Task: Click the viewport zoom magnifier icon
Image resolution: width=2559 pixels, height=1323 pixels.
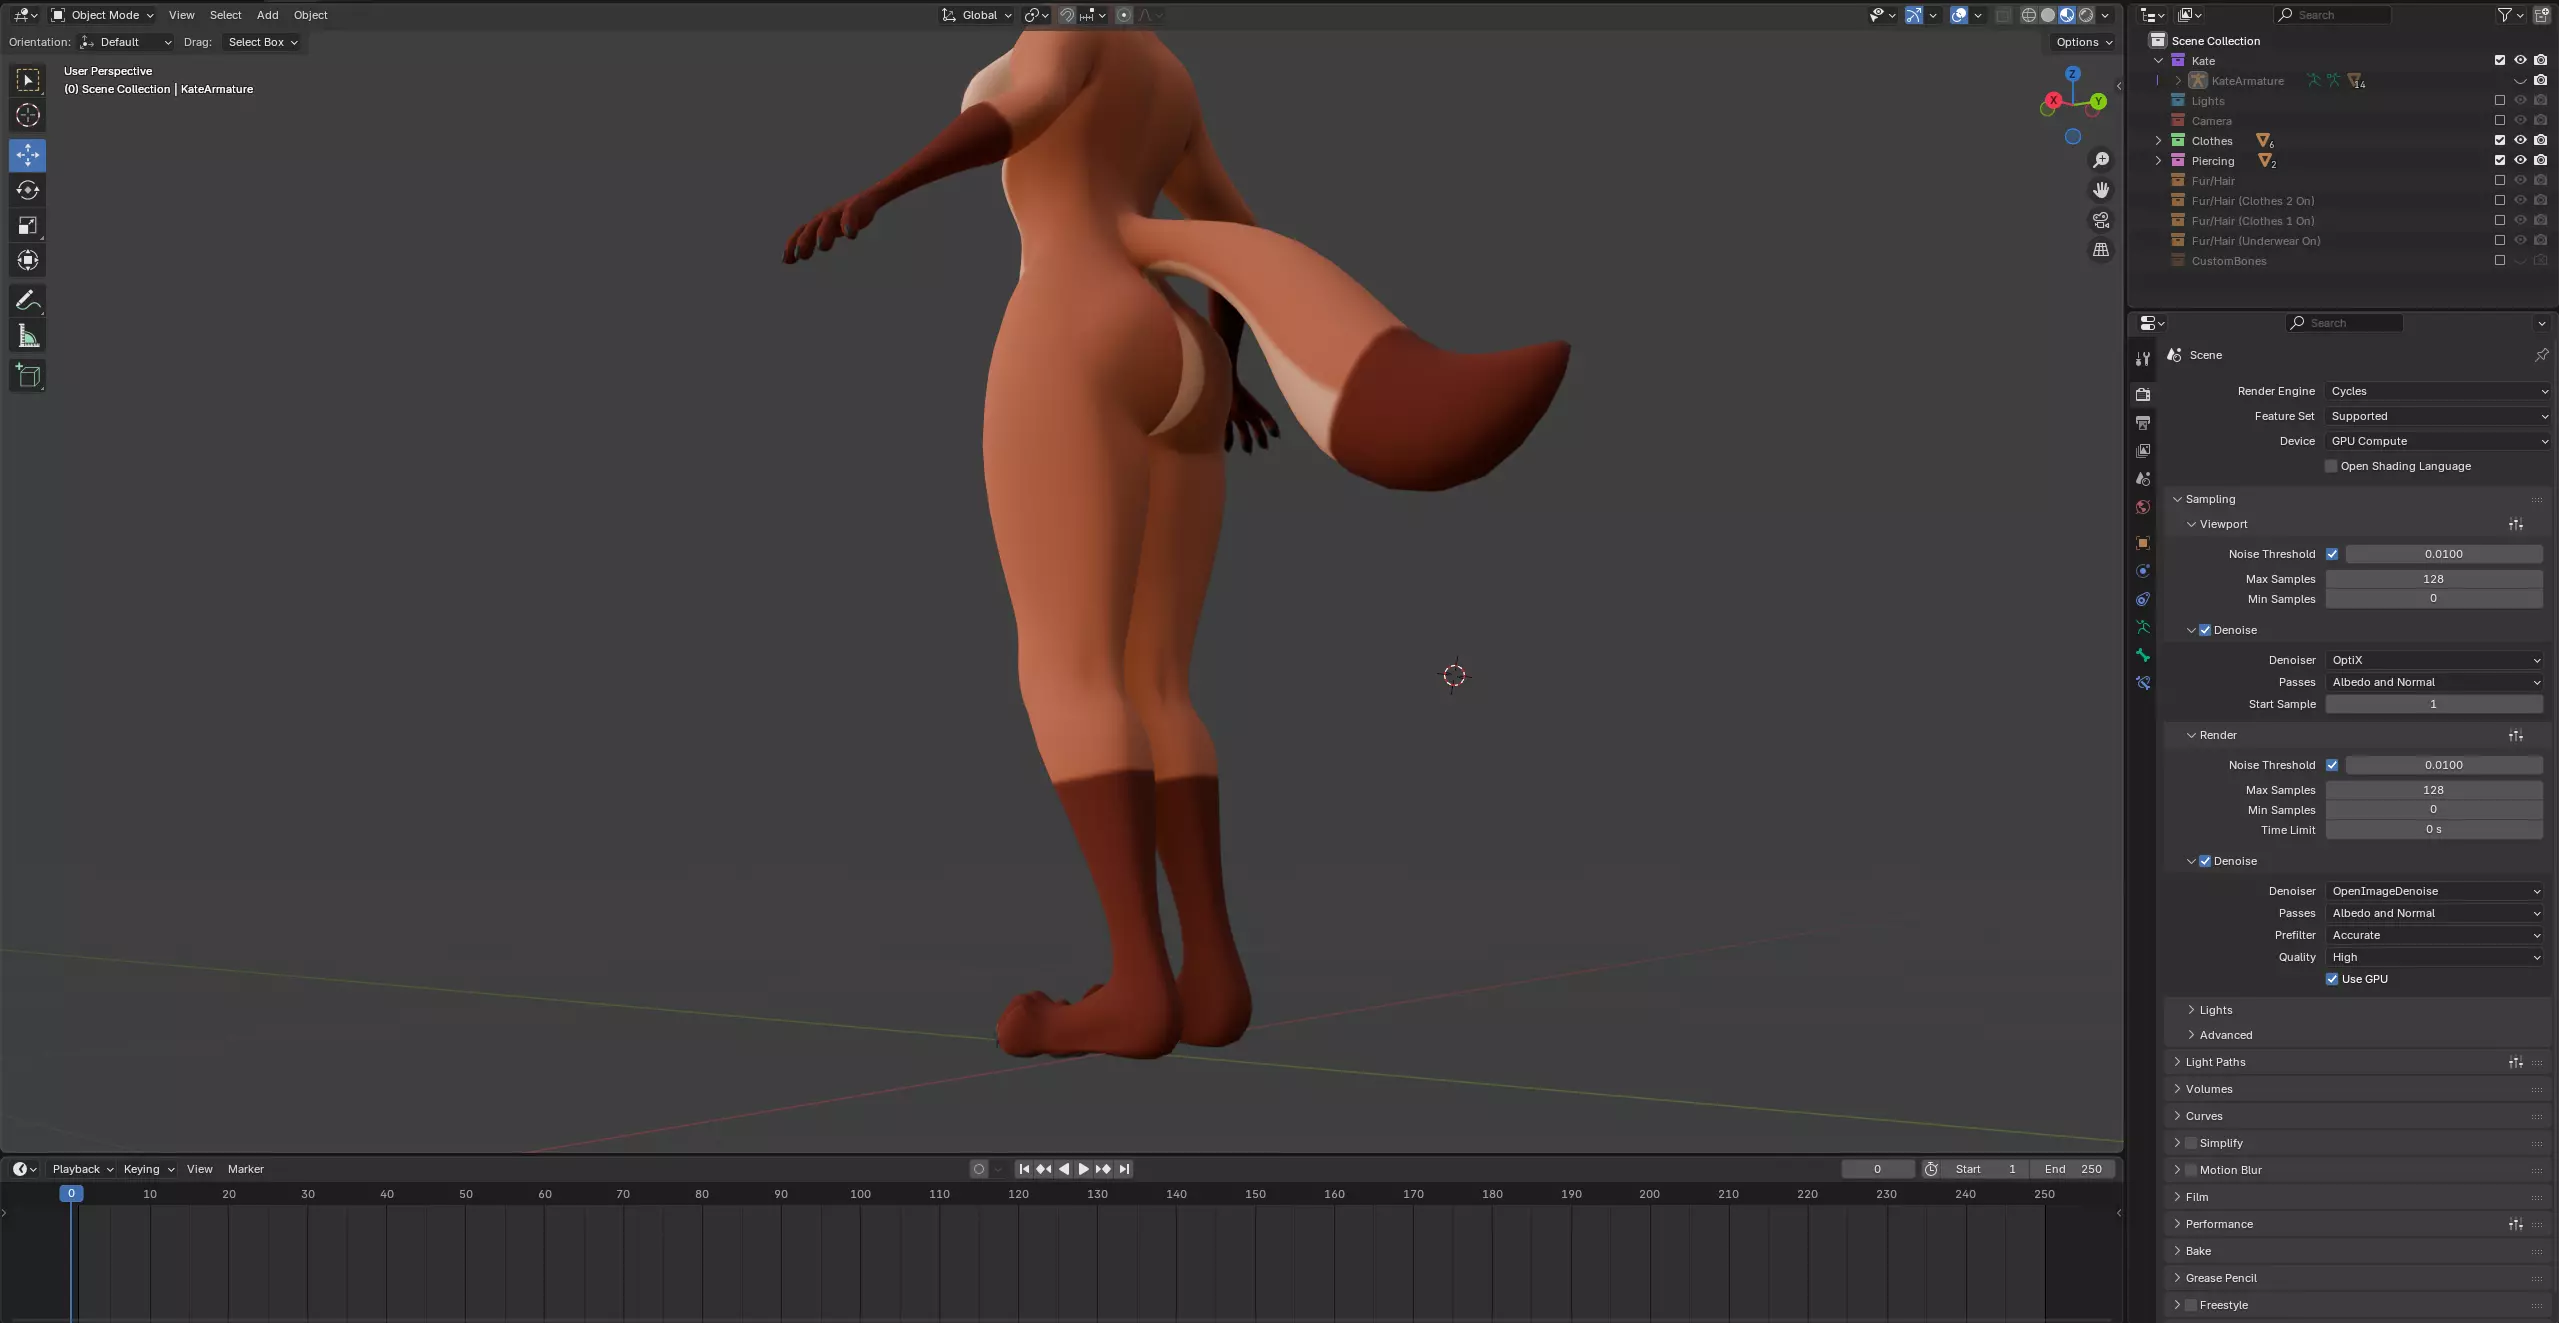Action: click(2101, 160)
